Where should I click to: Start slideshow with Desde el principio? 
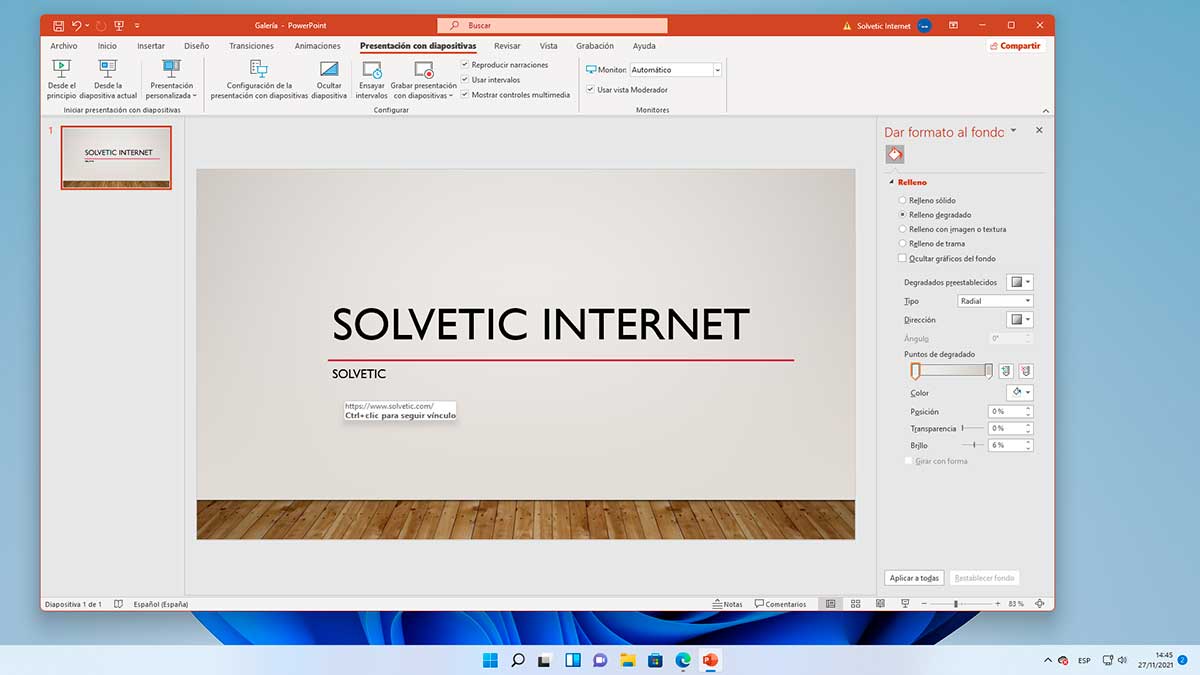pos(61,79)
